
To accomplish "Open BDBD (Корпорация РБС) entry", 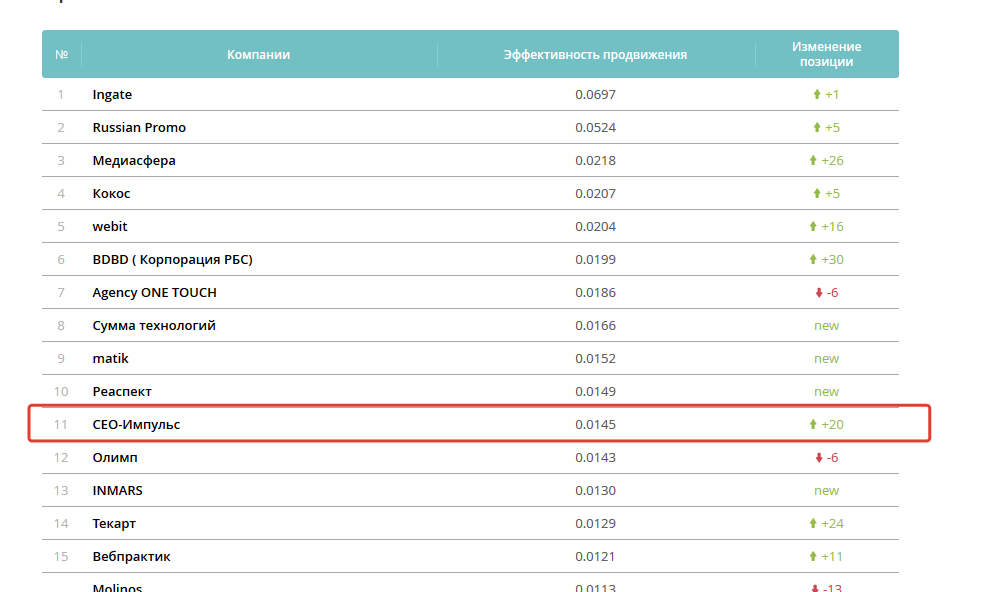I will [x=172, y=260].
